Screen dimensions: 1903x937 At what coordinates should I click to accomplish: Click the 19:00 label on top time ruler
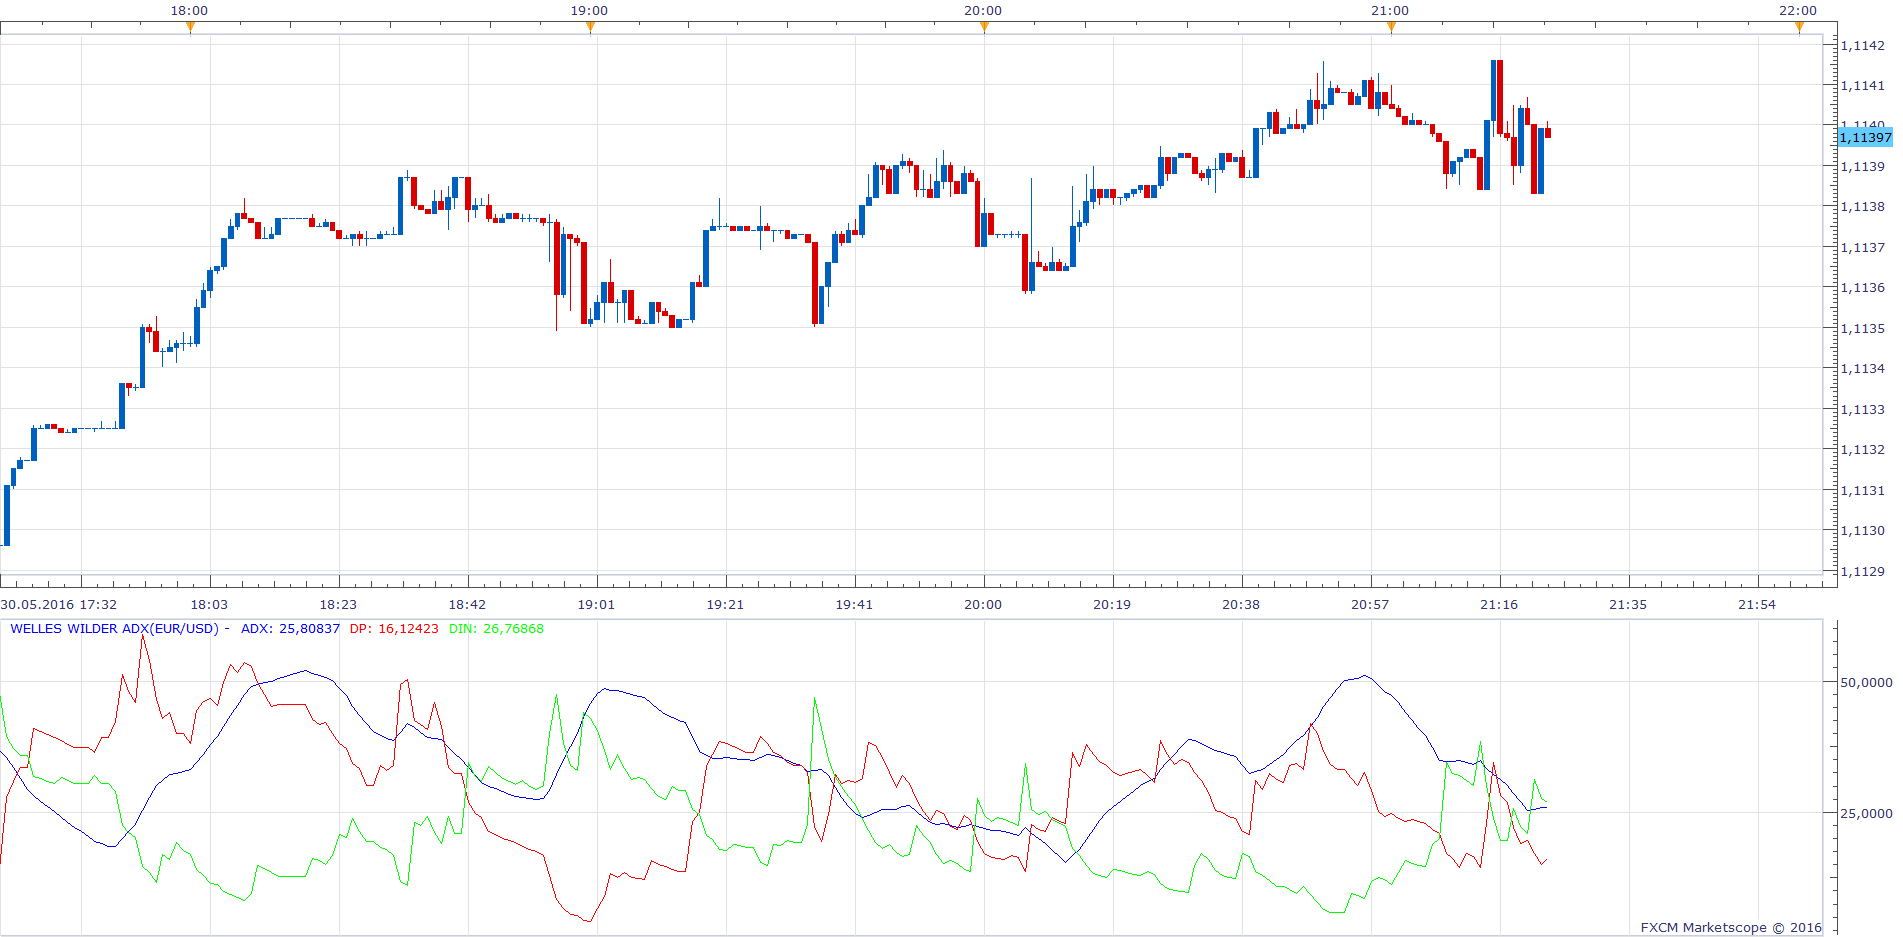pos(589,10)
